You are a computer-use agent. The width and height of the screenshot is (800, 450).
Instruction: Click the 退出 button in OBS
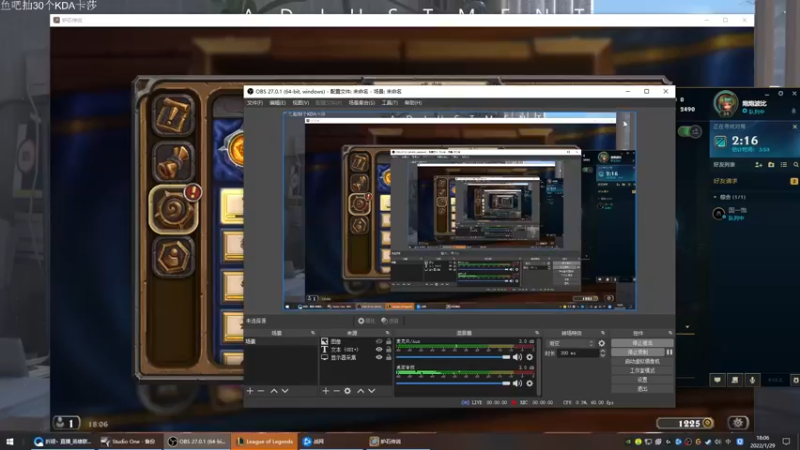point(642,389)
